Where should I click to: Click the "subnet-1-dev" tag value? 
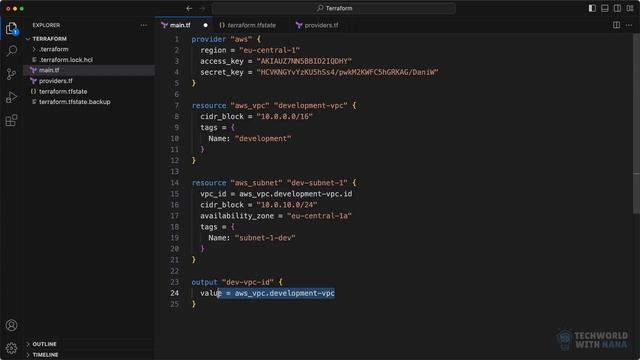265,238
